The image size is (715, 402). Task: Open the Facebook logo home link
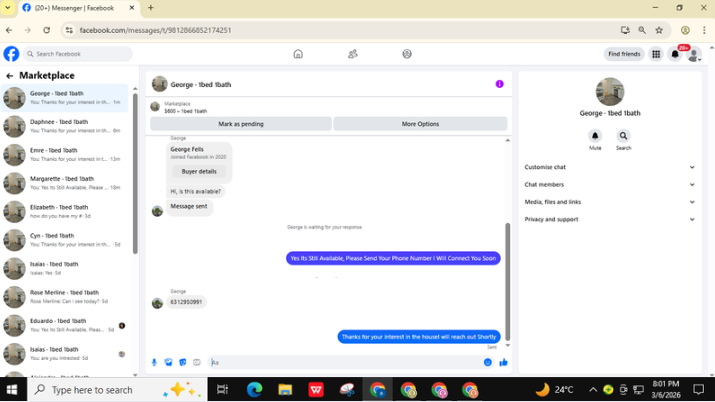tap(11, 54)
